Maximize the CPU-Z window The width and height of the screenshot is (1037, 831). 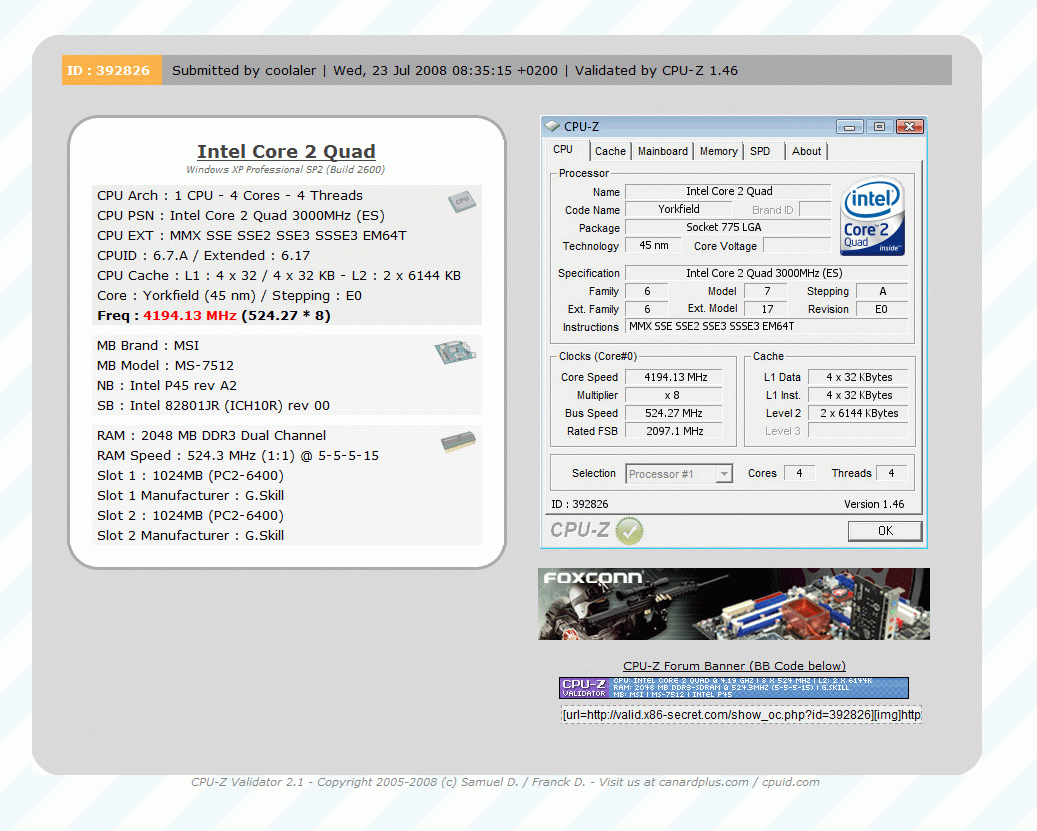(x=879, y=126)
